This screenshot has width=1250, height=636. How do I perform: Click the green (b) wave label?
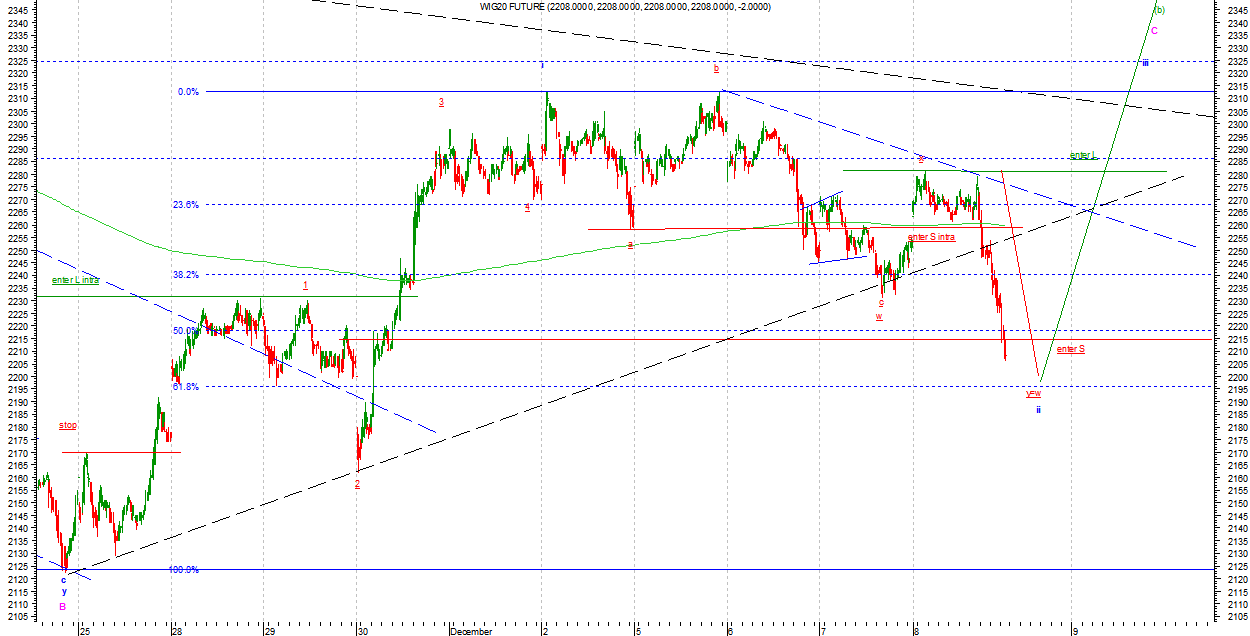1159,10
